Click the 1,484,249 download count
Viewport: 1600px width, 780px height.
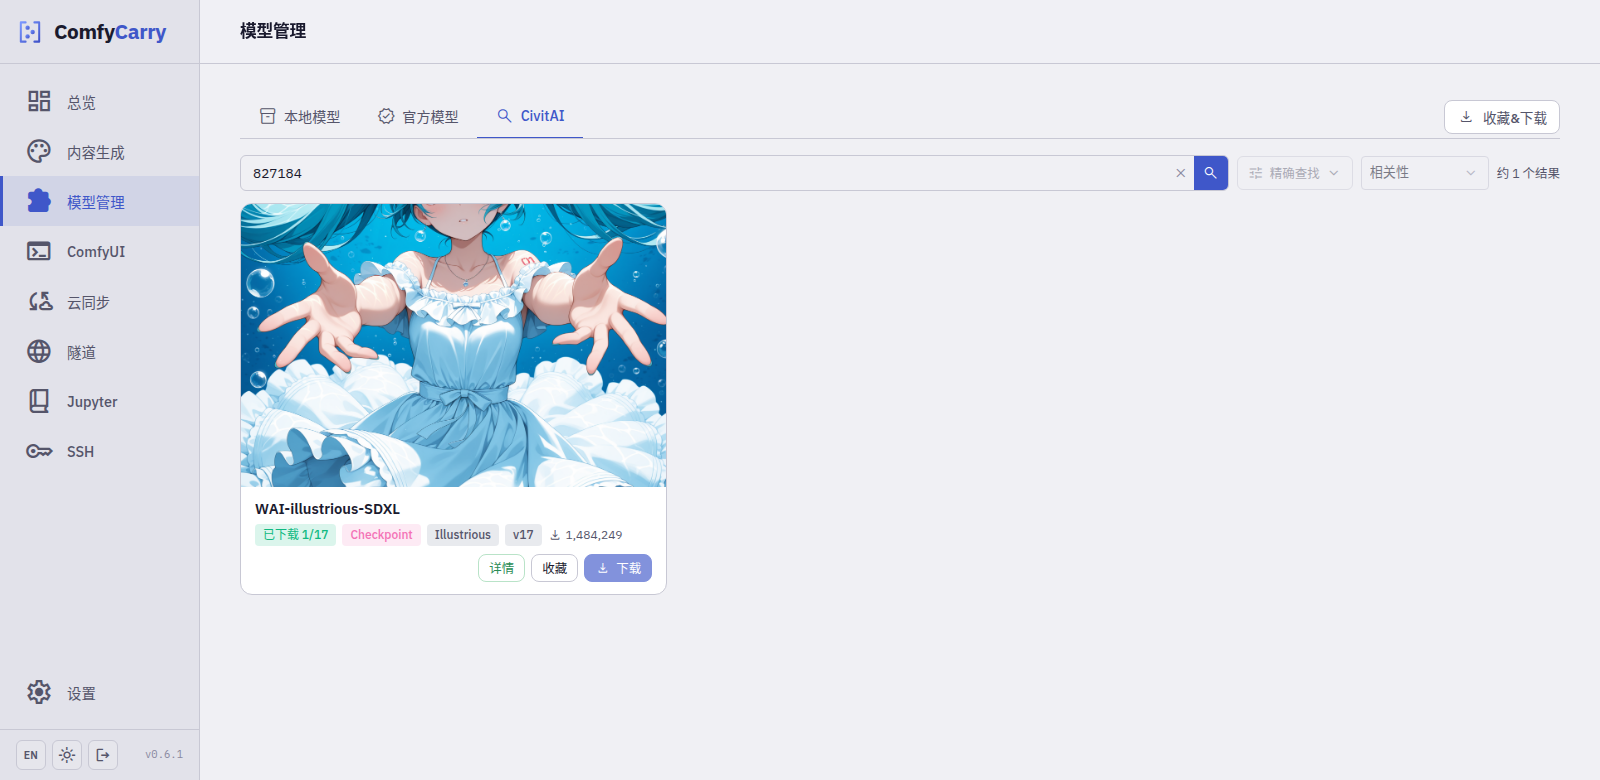(586, 535)
